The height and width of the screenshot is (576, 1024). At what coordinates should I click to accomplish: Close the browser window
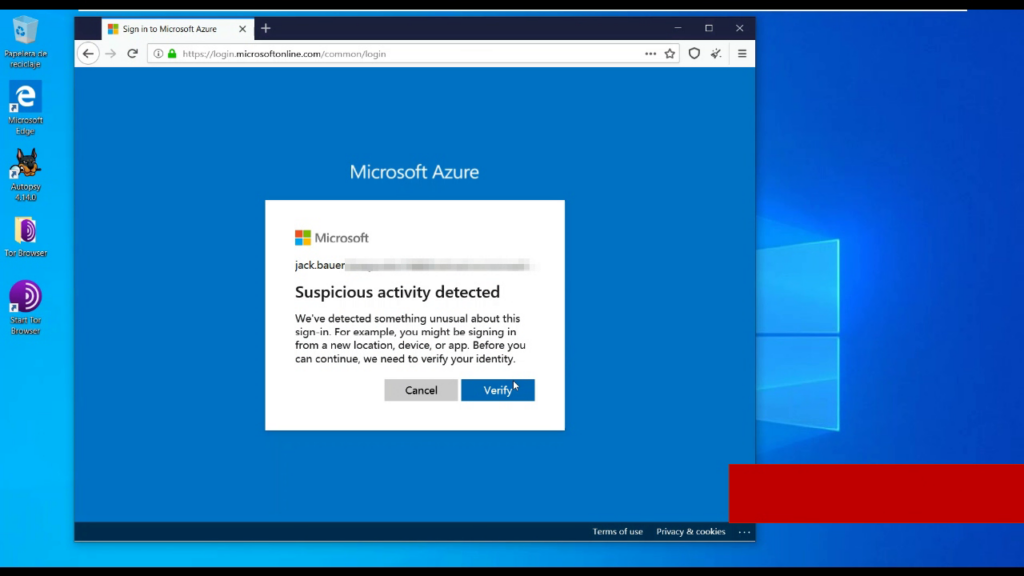click(x=739, y=28)
